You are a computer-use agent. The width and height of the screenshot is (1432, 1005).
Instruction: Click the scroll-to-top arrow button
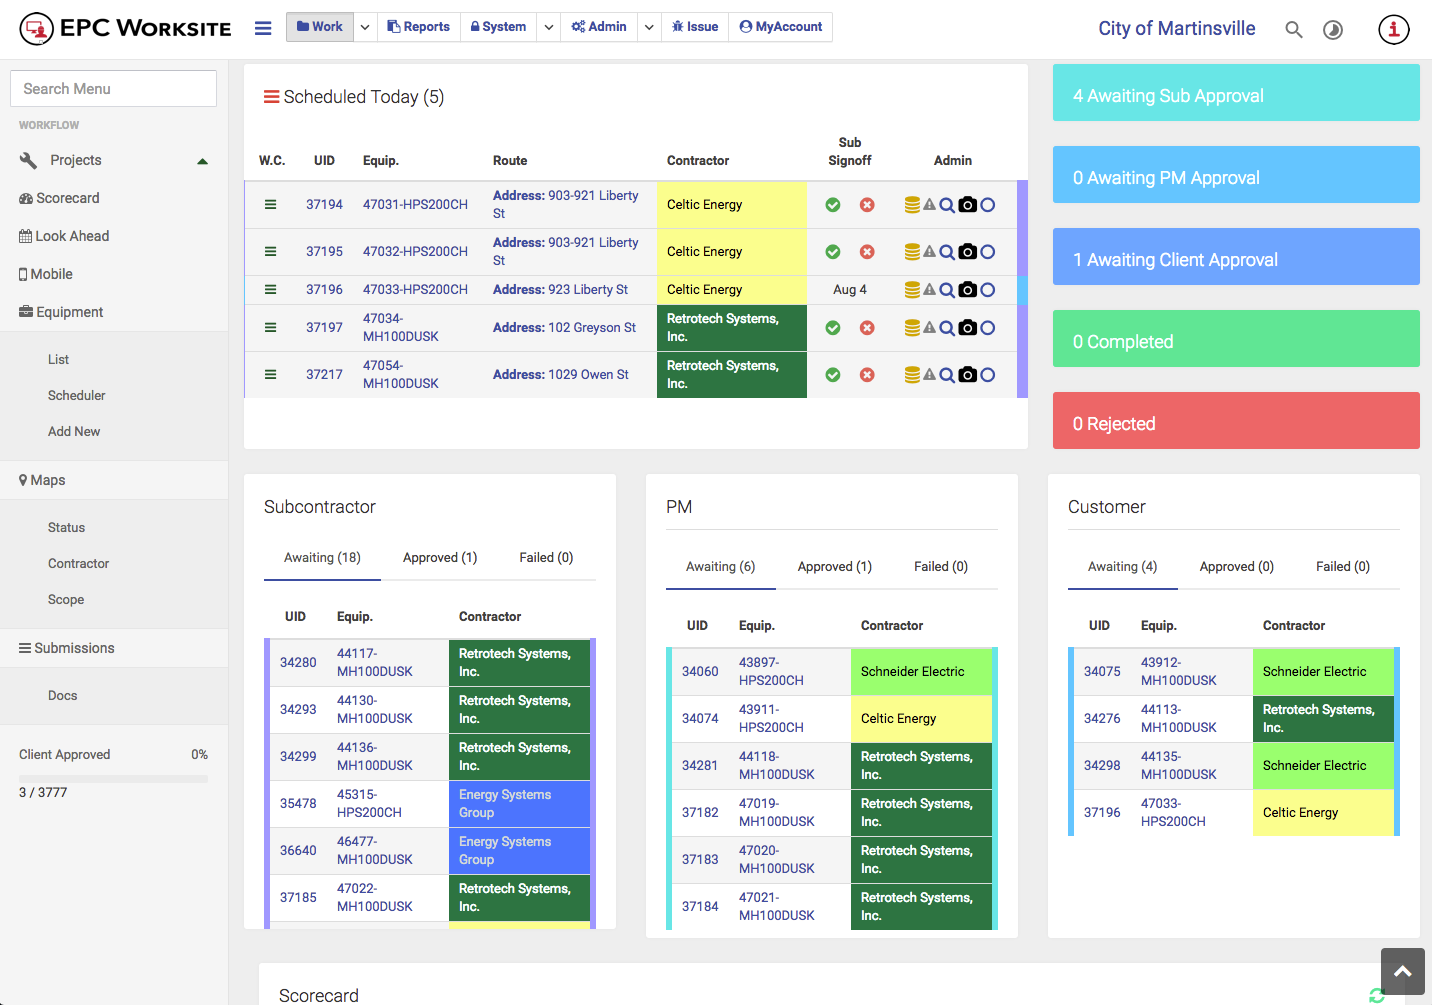click(x=1403, y=971)
